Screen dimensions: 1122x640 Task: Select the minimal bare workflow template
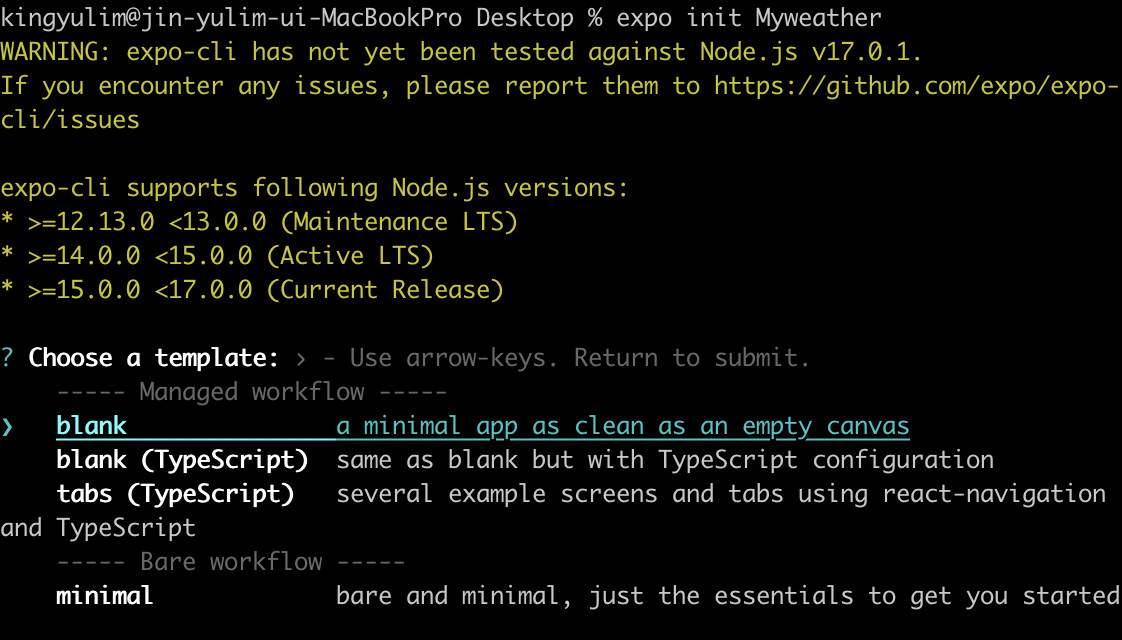[103, 595]
